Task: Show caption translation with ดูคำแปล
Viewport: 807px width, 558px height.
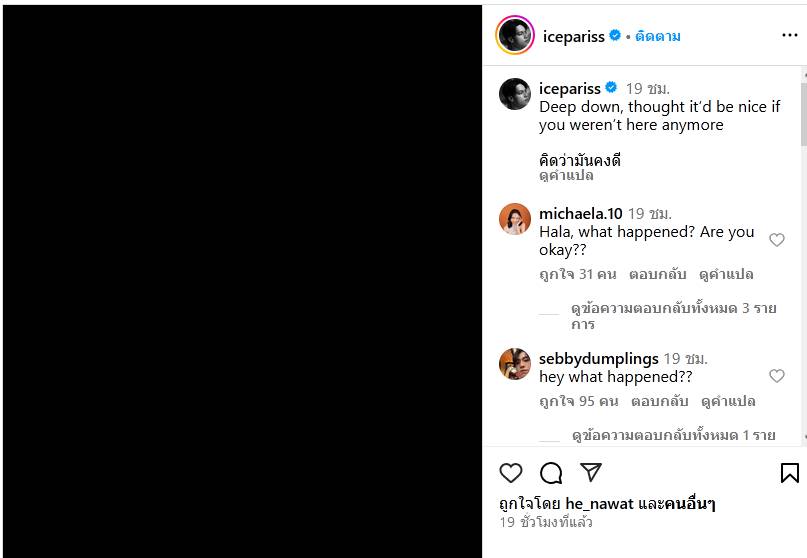Action: [566, 176]
